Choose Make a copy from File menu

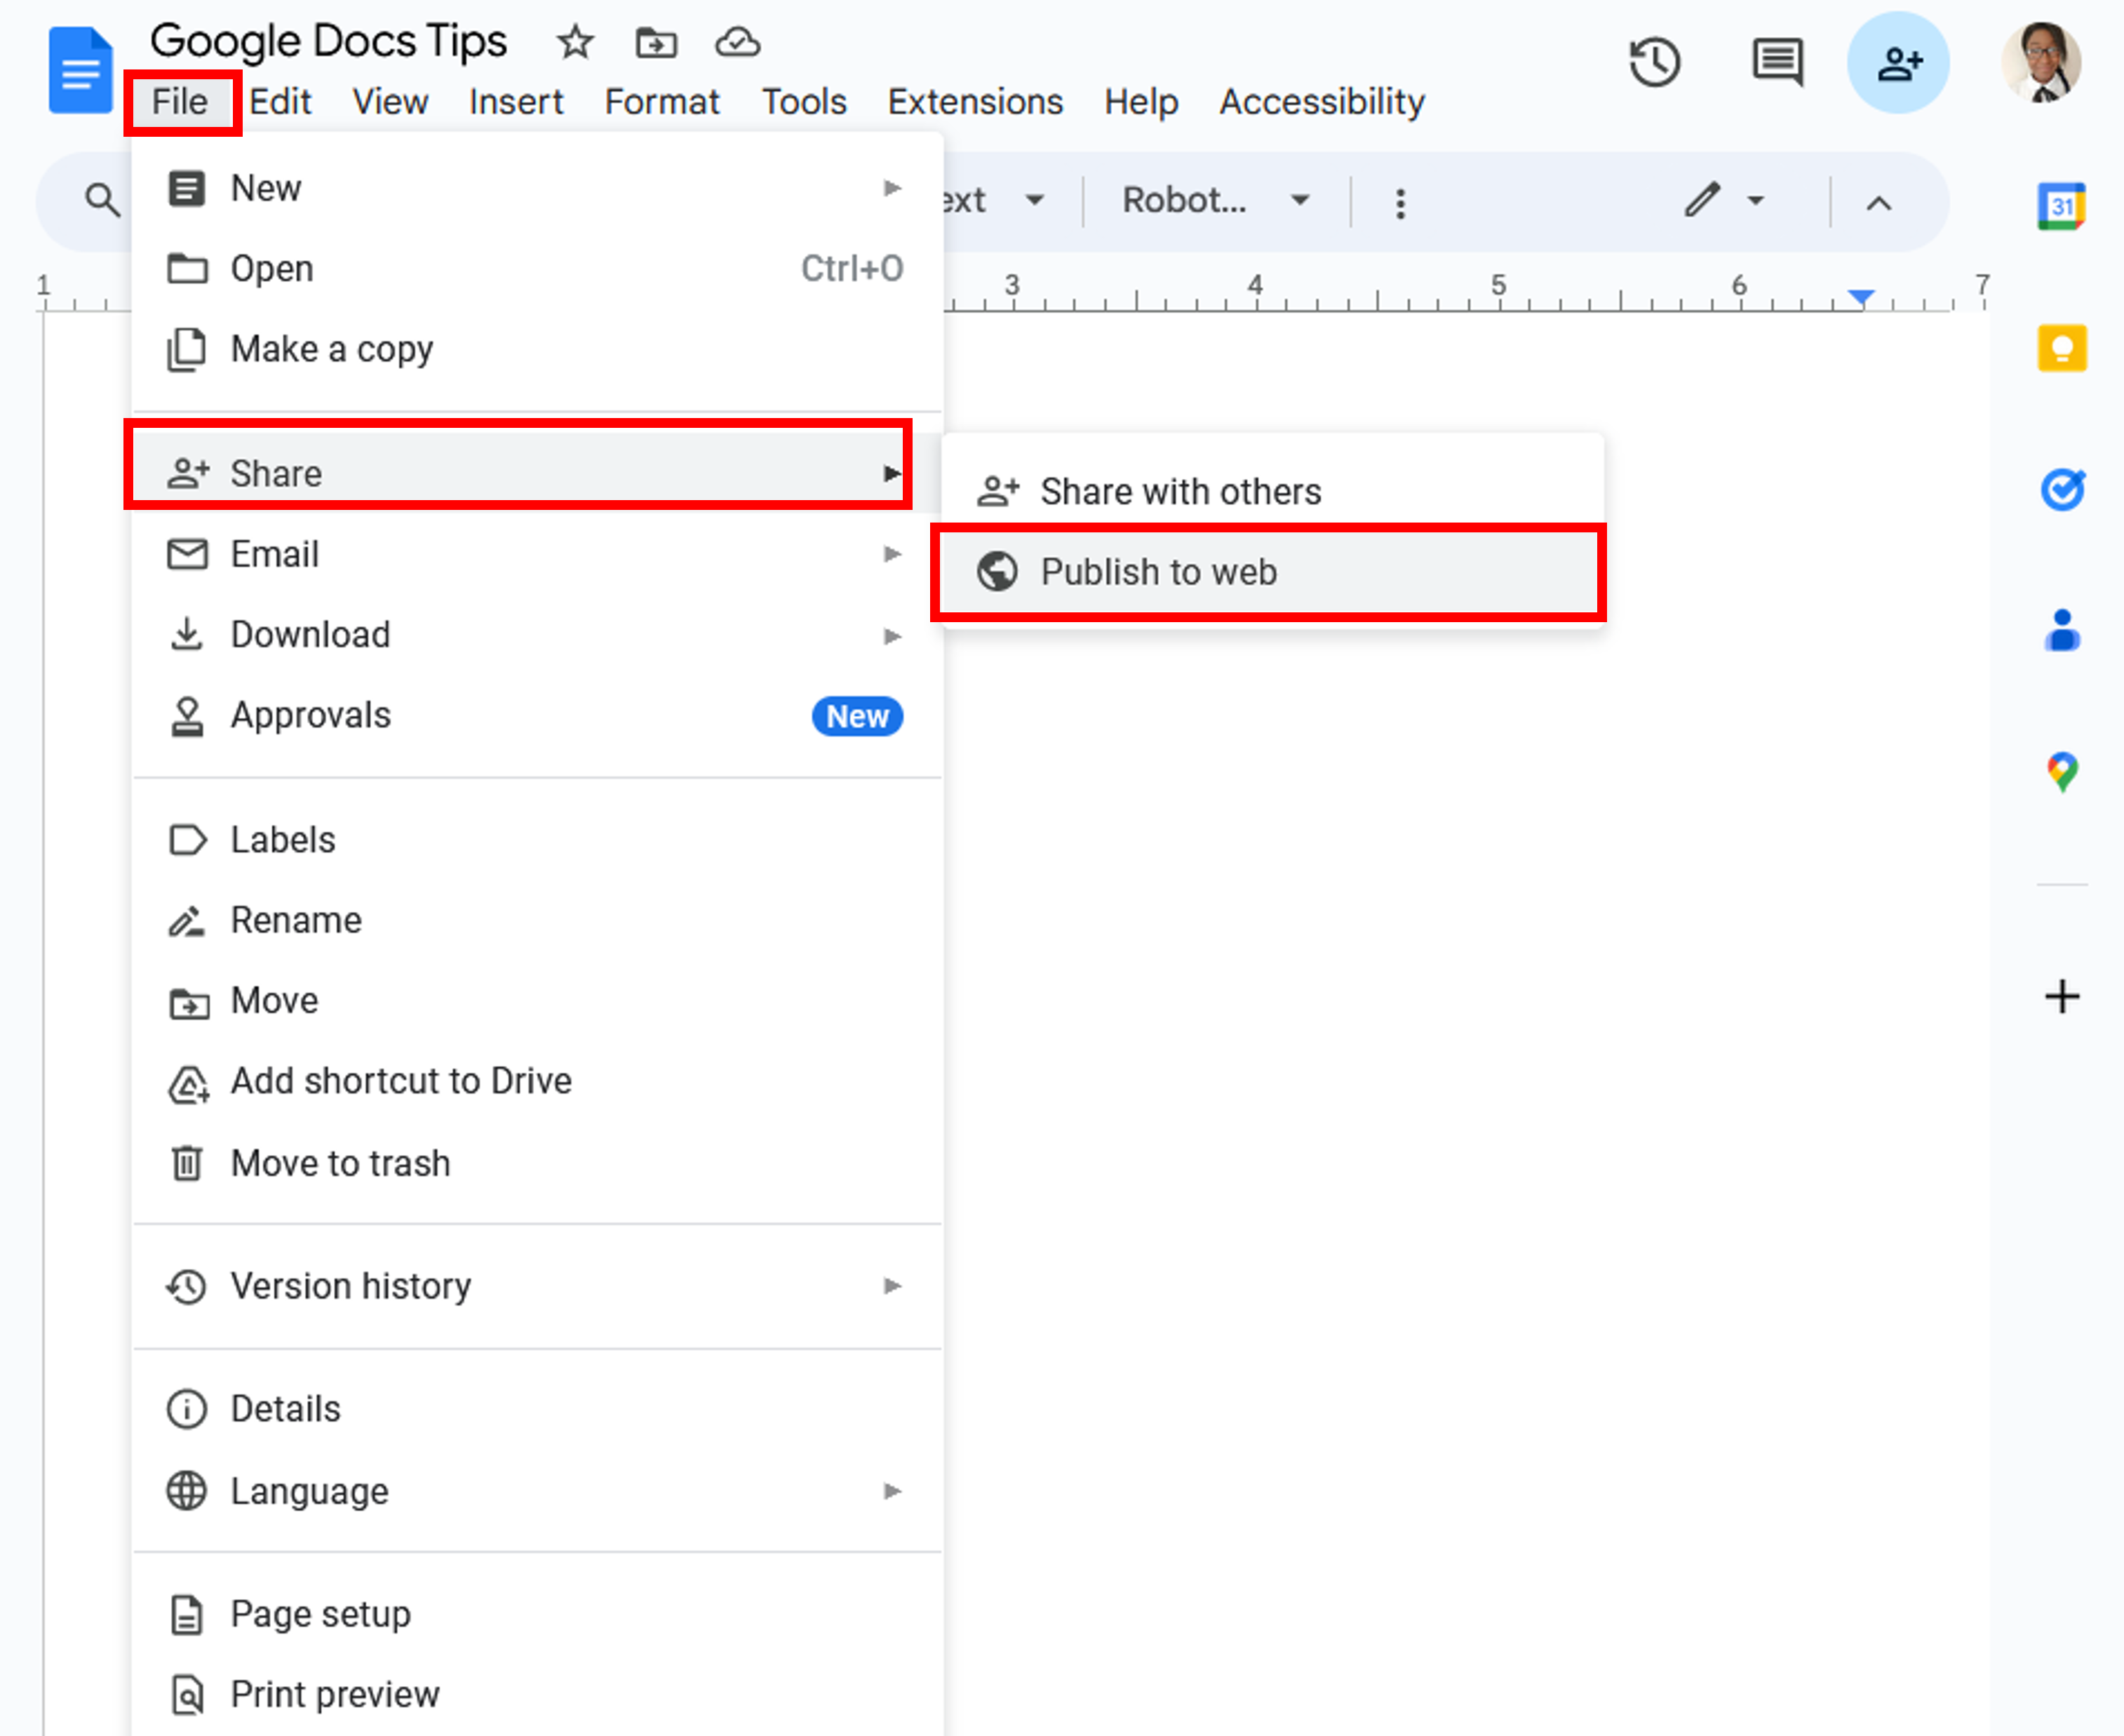[x=332, y=349]
